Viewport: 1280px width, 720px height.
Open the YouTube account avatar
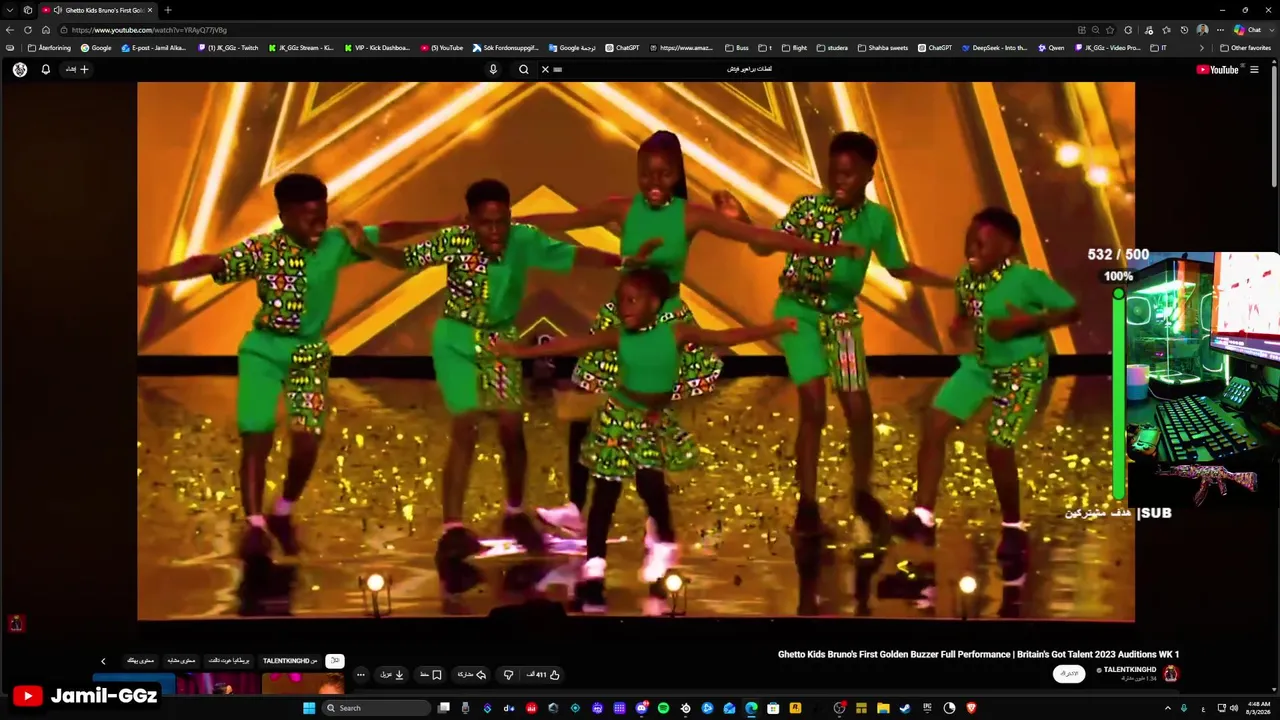(x=20, y=70)
